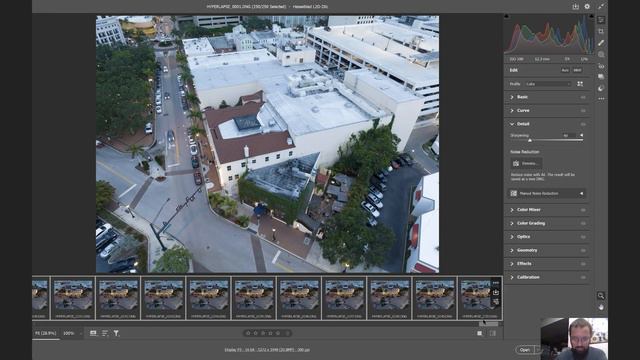Screen dimensions: 640x360
Task: Open the sort options icon in bottom bar
Action: point(105,333)
